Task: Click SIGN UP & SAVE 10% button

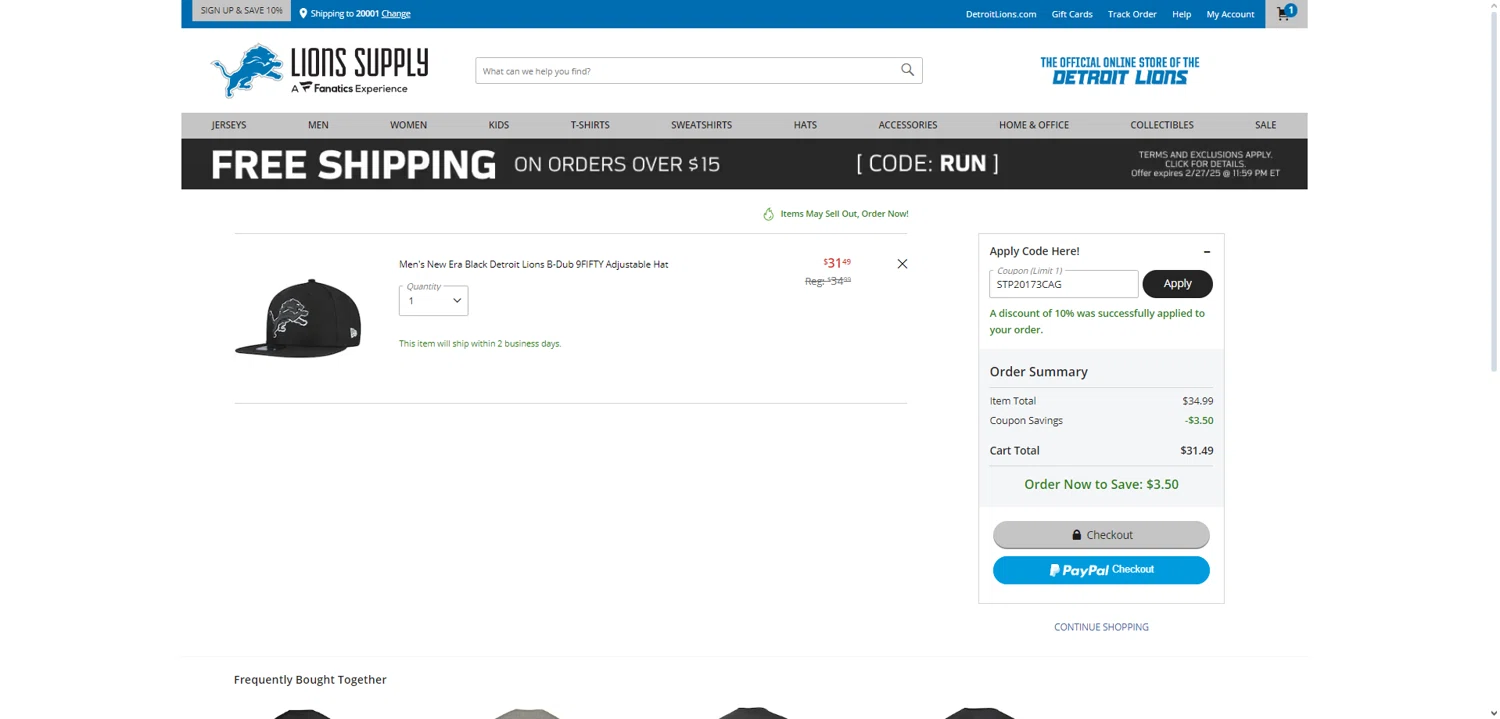Action: pos(241,11)
